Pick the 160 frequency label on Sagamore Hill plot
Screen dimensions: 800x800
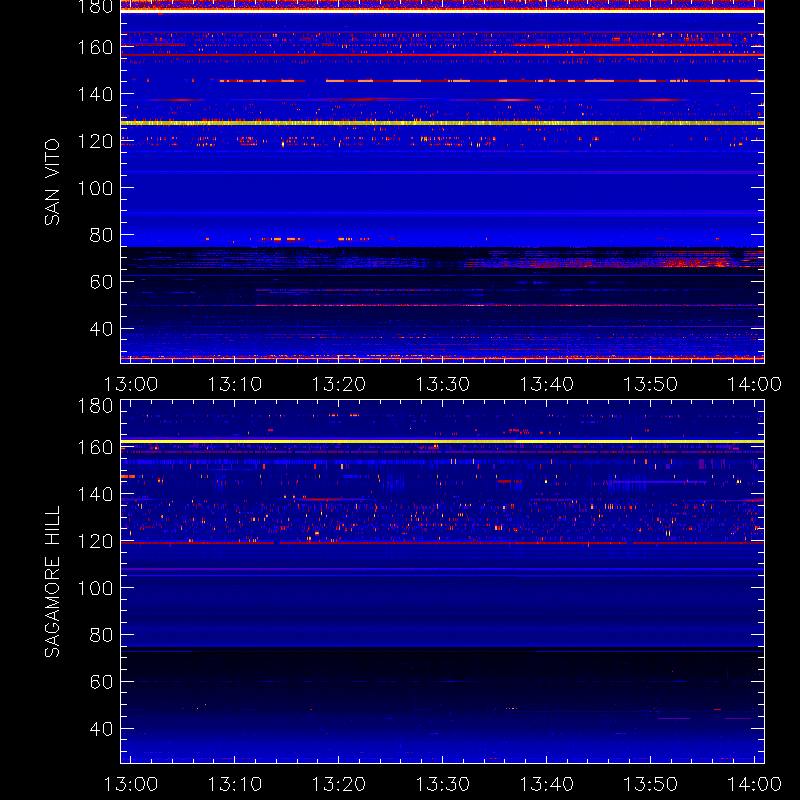click(95, 447)
